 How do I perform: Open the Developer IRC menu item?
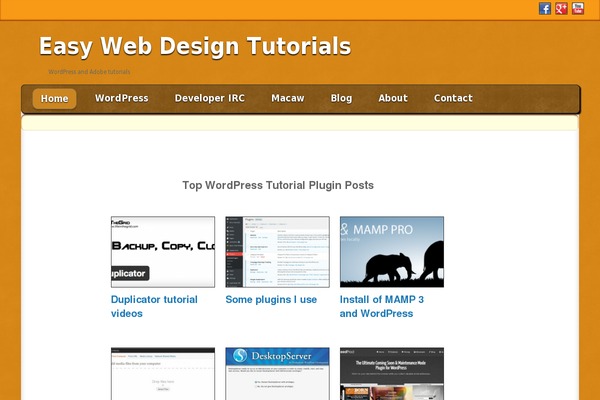tap(210, 98)
